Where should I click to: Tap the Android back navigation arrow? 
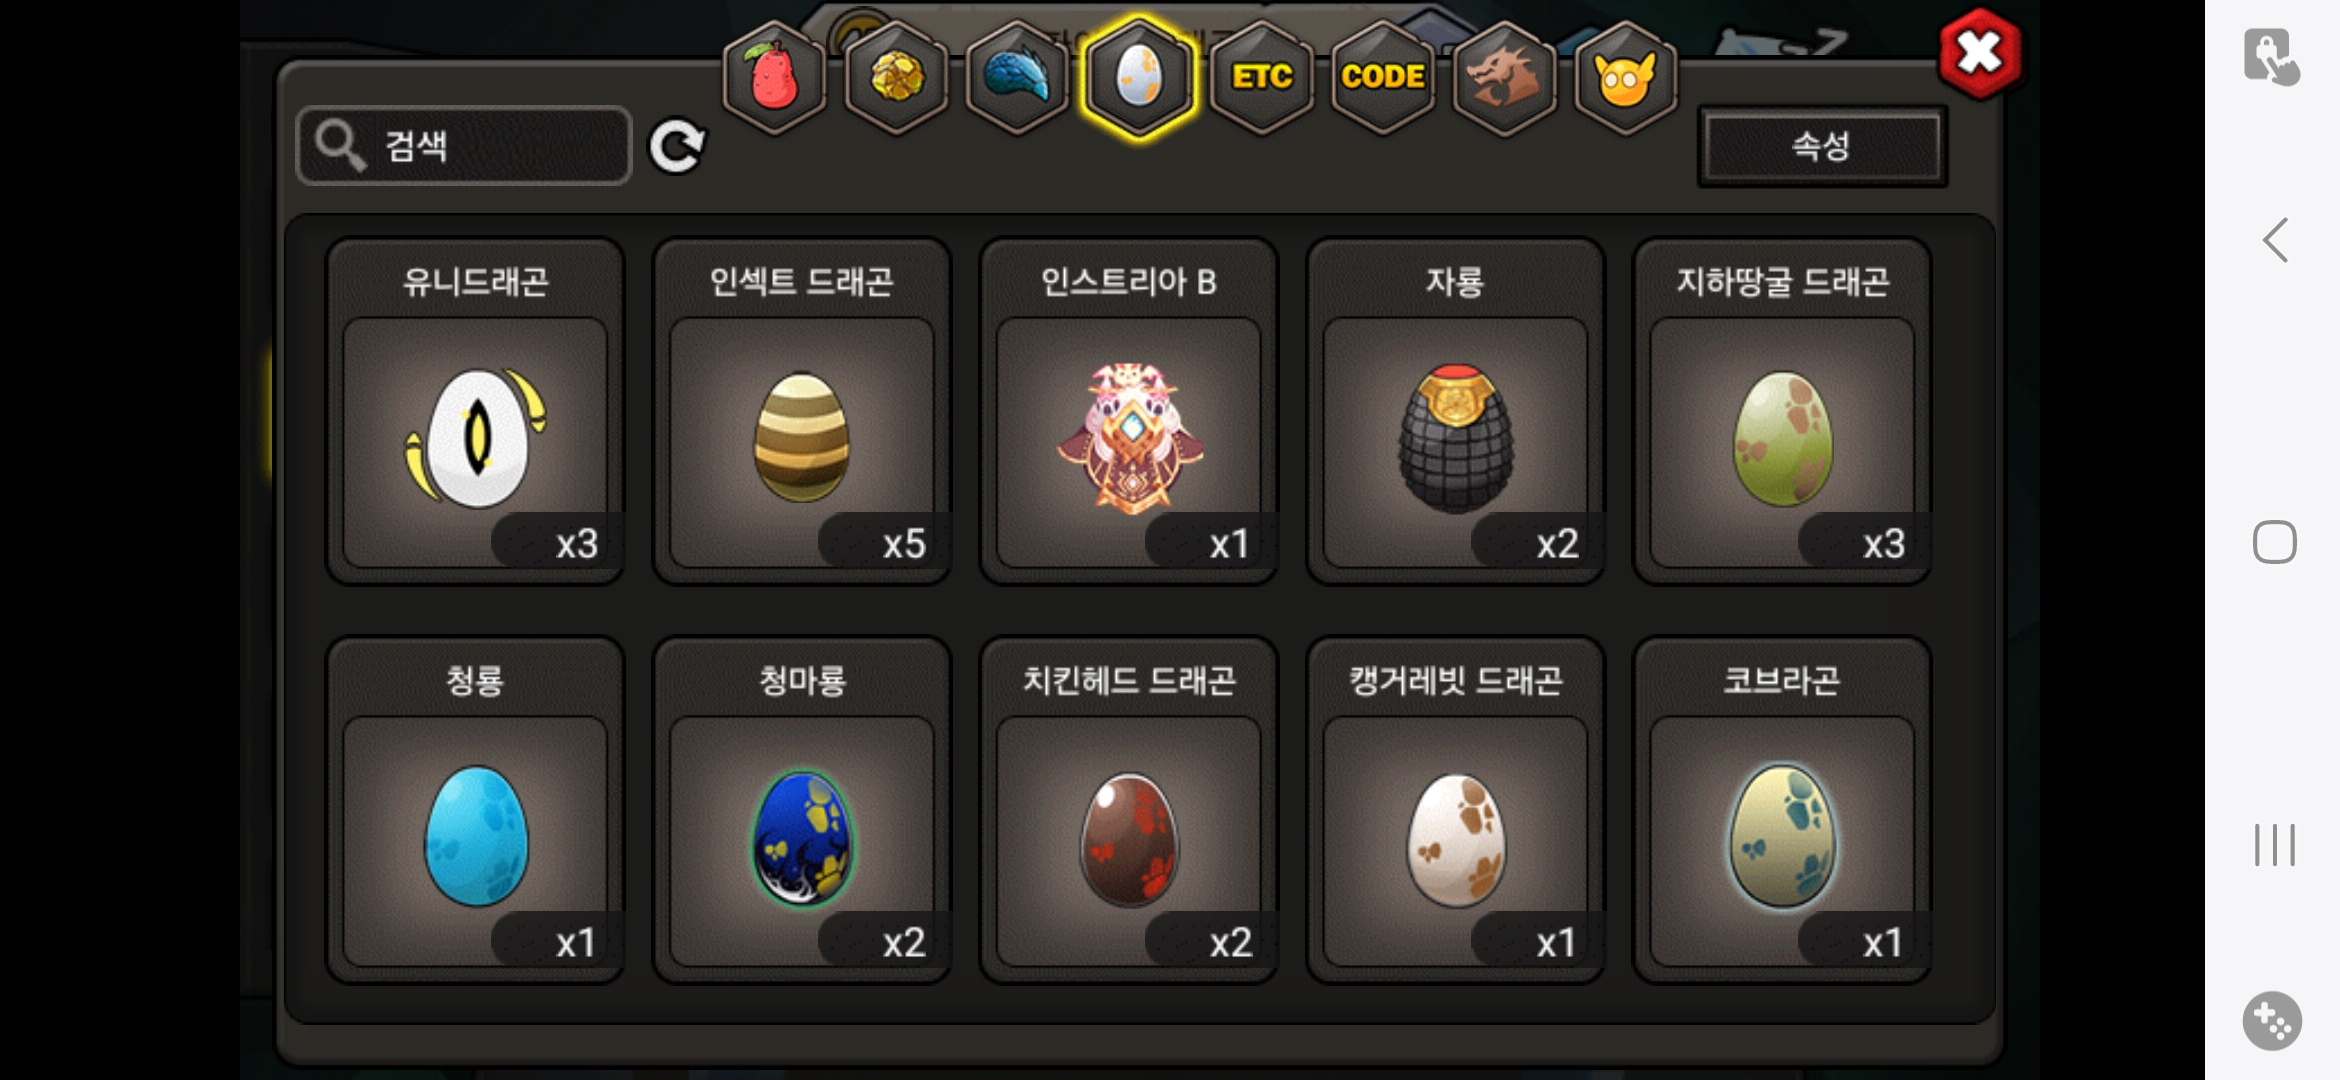point(2275,240)
